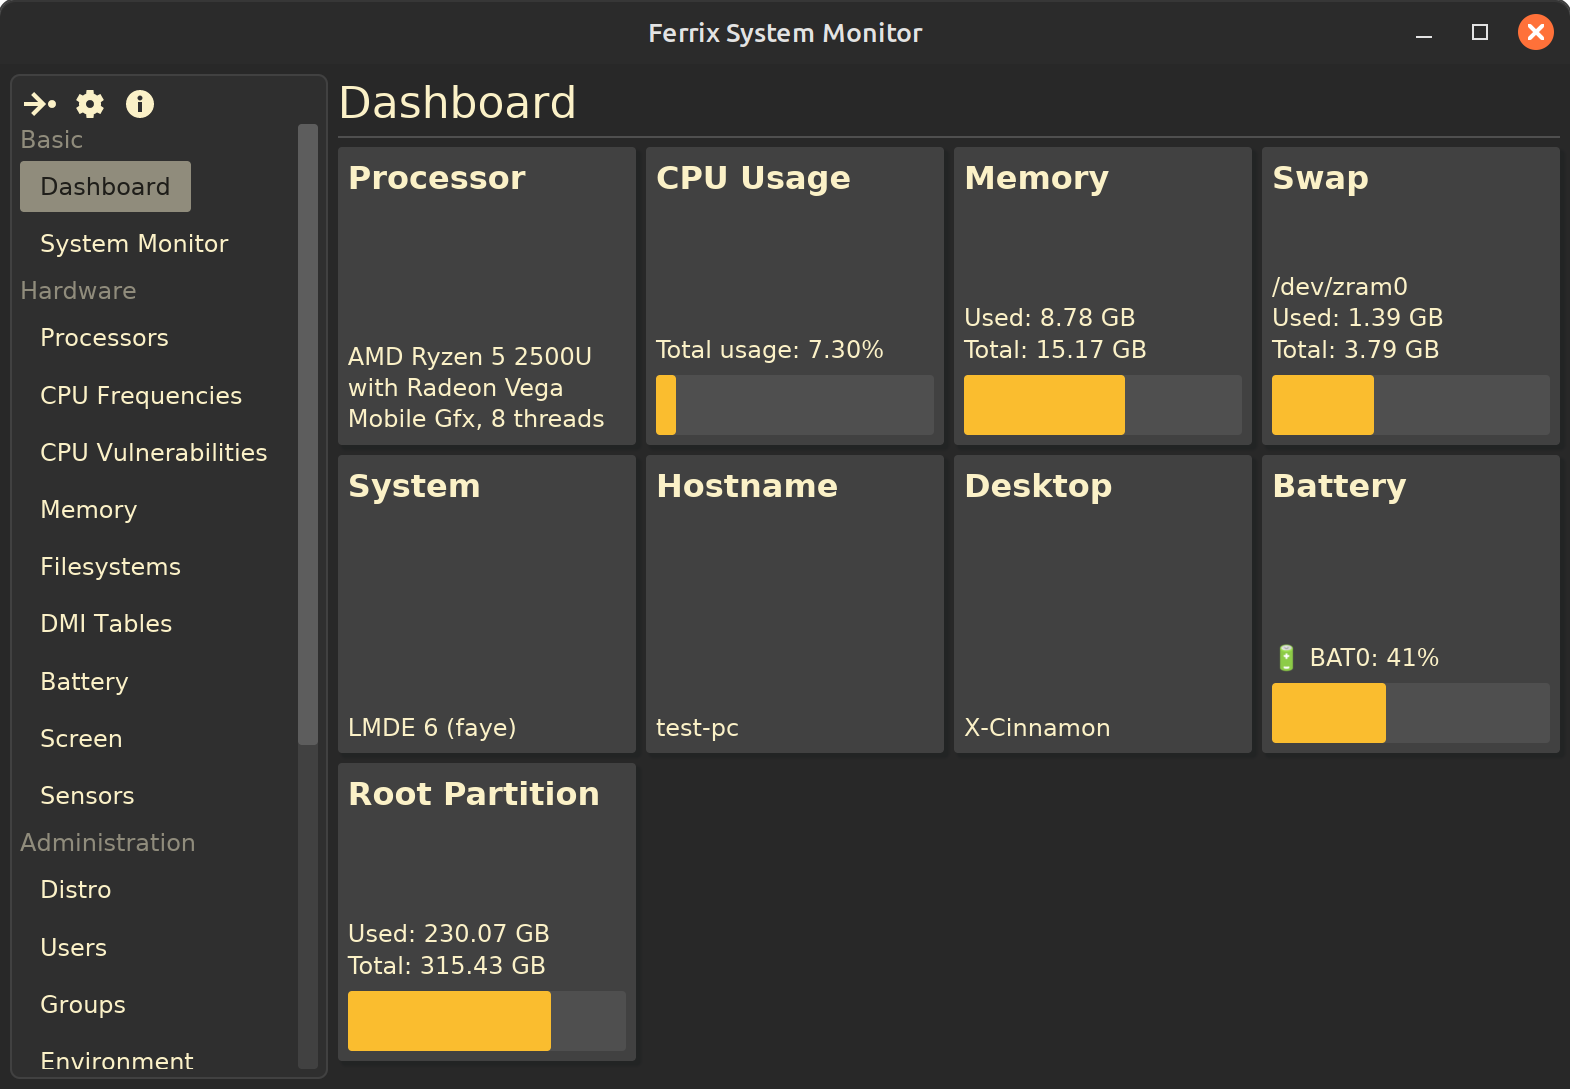The height and width of the screenshot is (1089, 1570).
Task: Open the Filesystems sidebar entry
Action: tap(110, 567)
